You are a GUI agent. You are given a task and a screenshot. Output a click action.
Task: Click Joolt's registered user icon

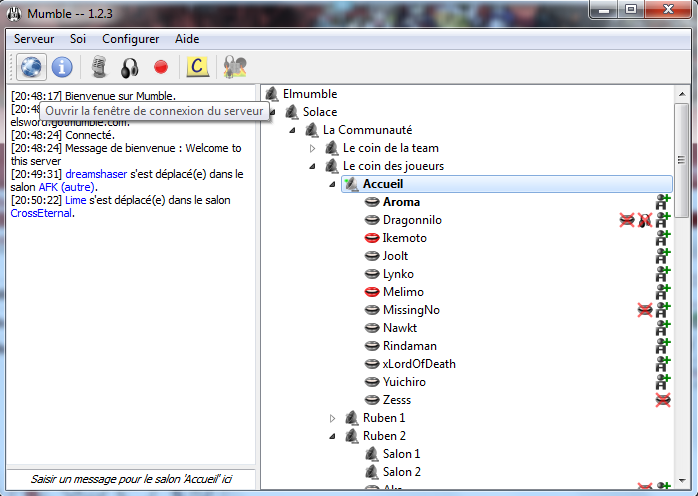coord(663,256)
